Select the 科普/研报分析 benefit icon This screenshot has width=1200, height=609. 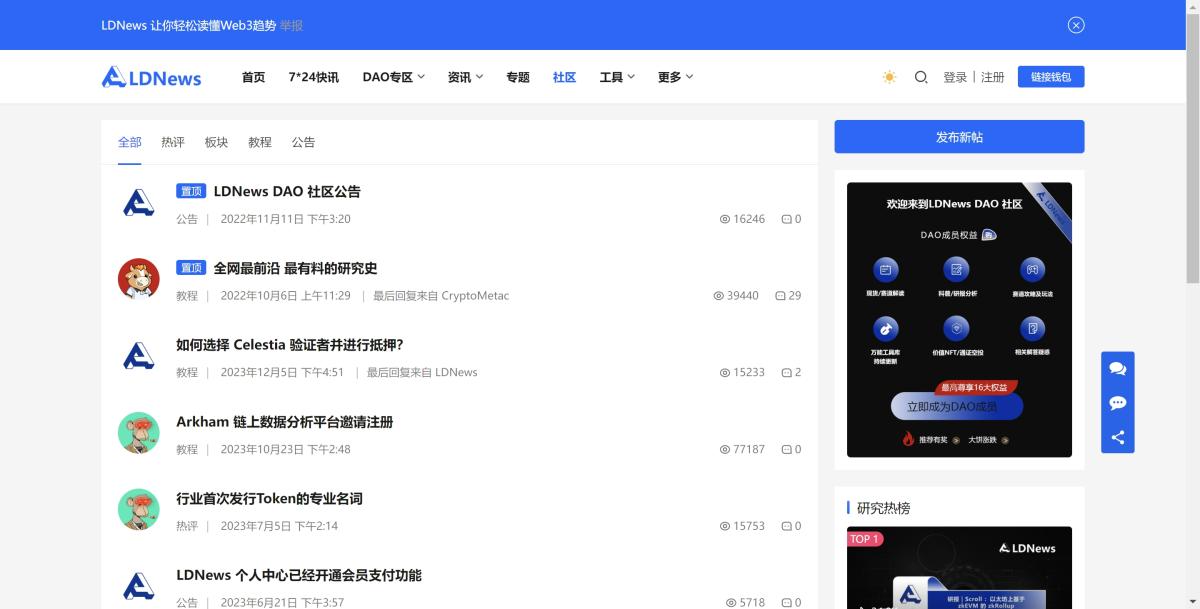pyautogui.click(x=958, y=269)
